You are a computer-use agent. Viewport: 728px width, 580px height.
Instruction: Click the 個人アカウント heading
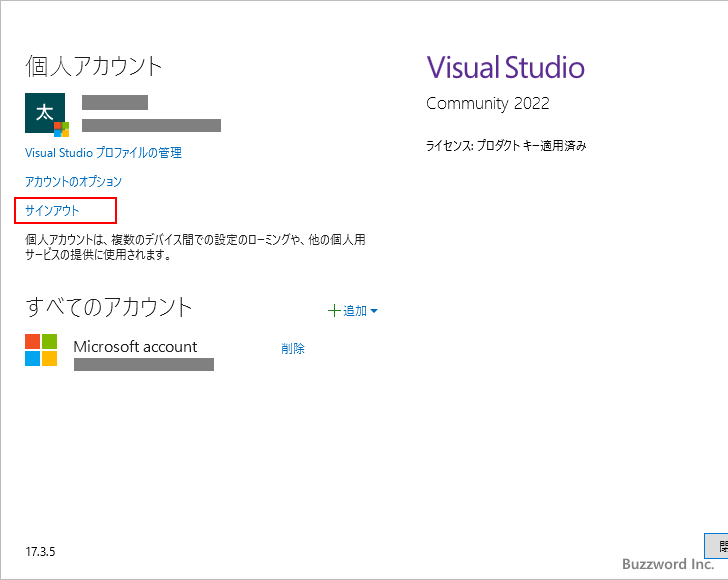click(x=93, y=66)
